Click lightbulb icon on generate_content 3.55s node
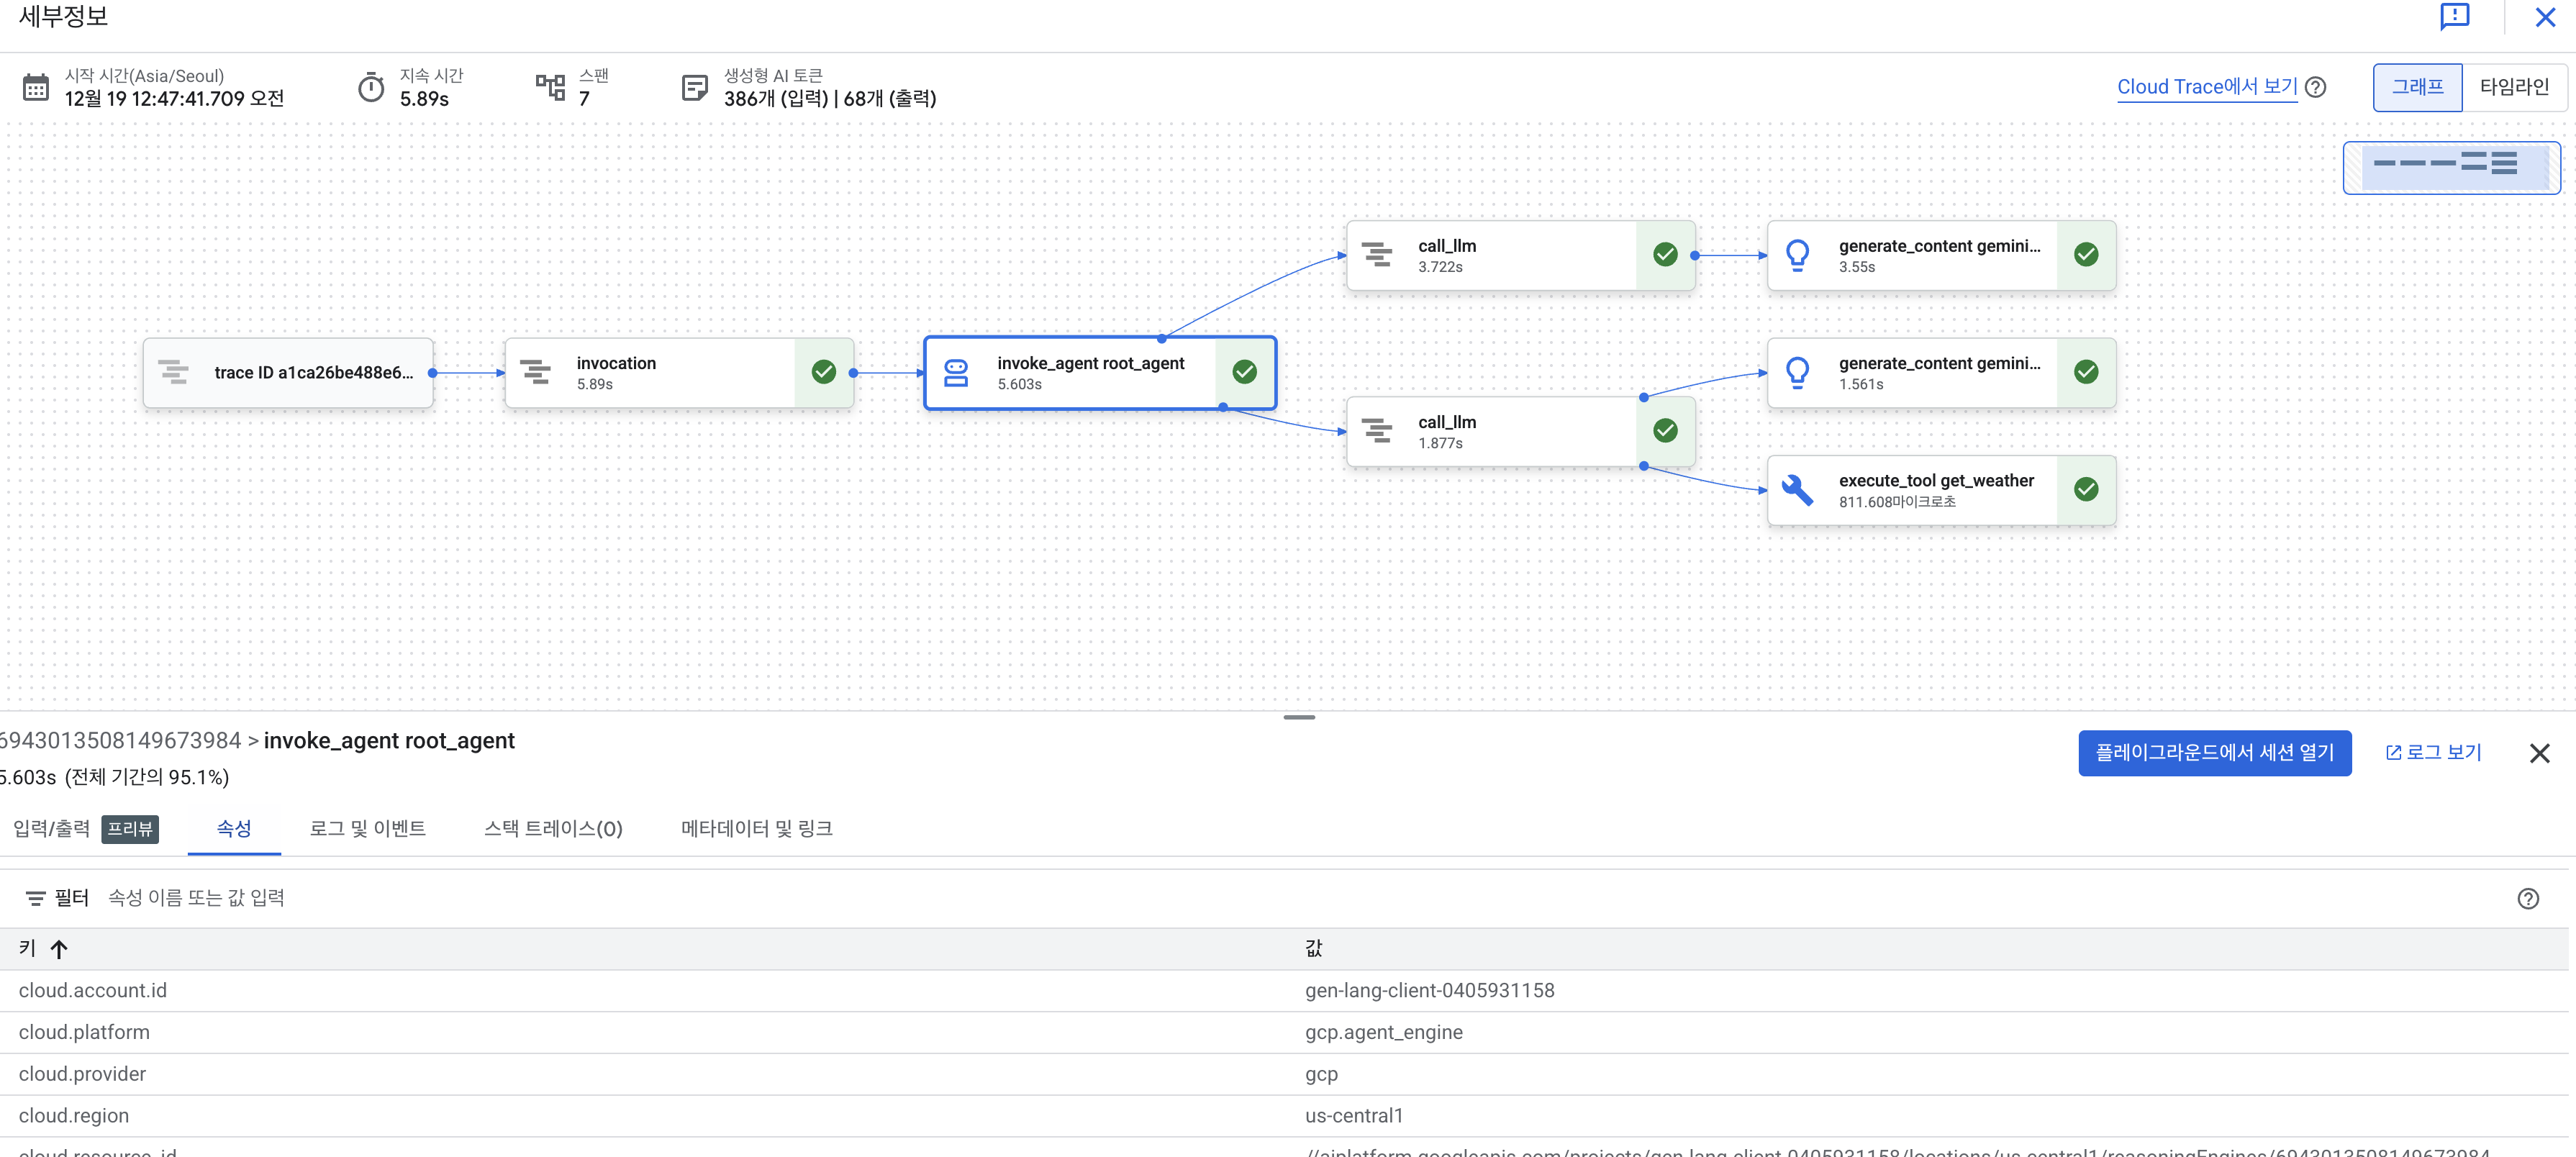This screenshot has height=1157, width=2576. click(1797, 256)
